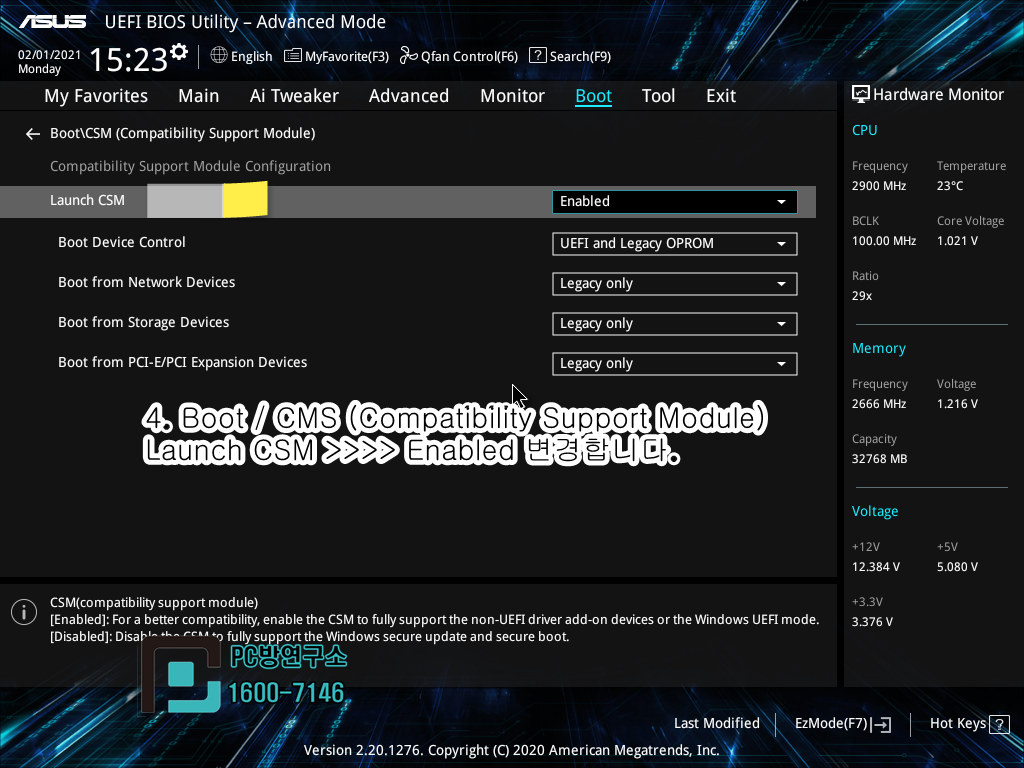This screenshot has width=1024, height=768.
Task: Open Hot Keys
Action: 969,724
